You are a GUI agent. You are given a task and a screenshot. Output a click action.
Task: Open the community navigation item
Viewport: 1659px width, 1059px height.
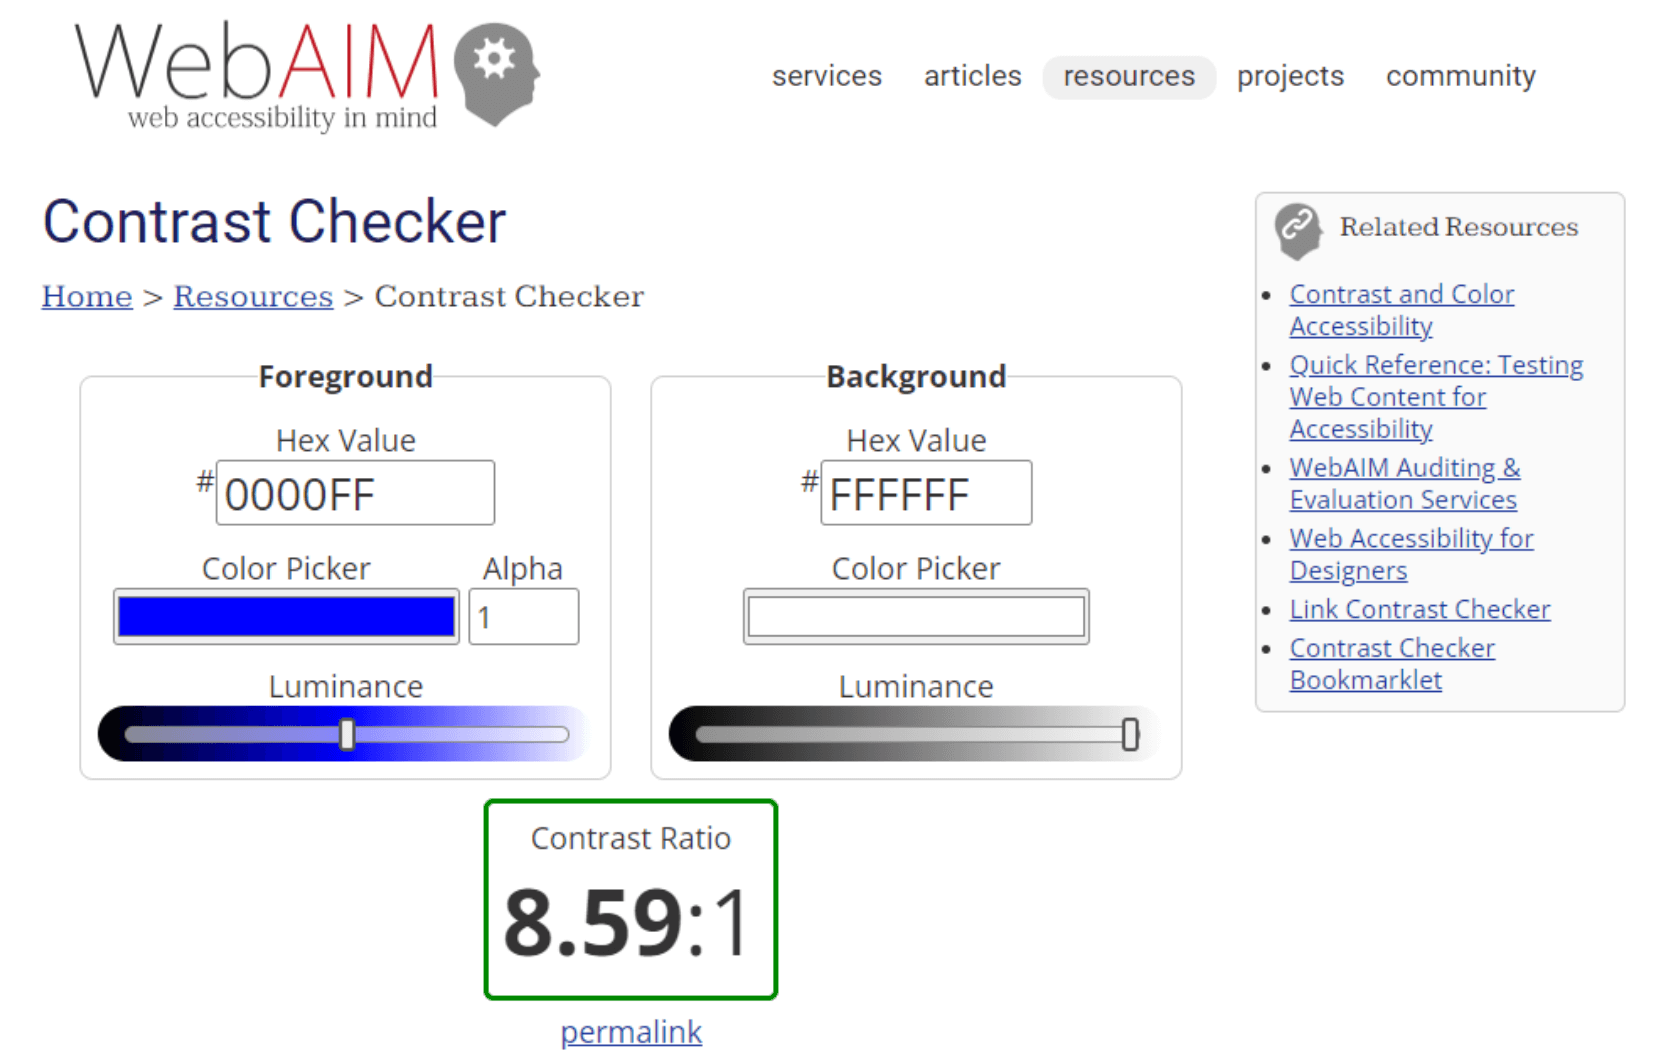(x=1460, y=76)
